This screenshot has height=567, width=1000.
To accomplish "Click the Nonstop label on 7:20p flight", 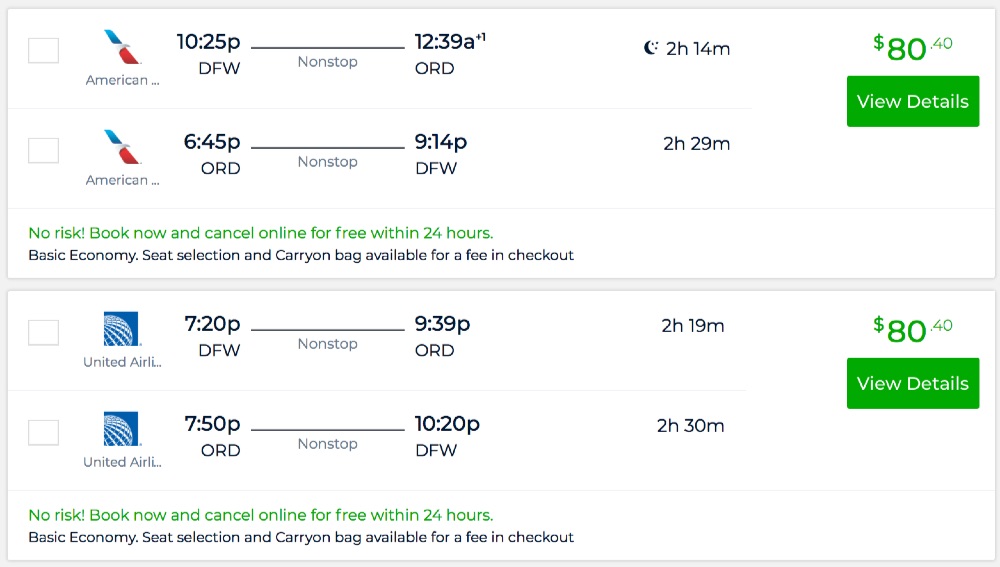I will [x=327, y=344].
